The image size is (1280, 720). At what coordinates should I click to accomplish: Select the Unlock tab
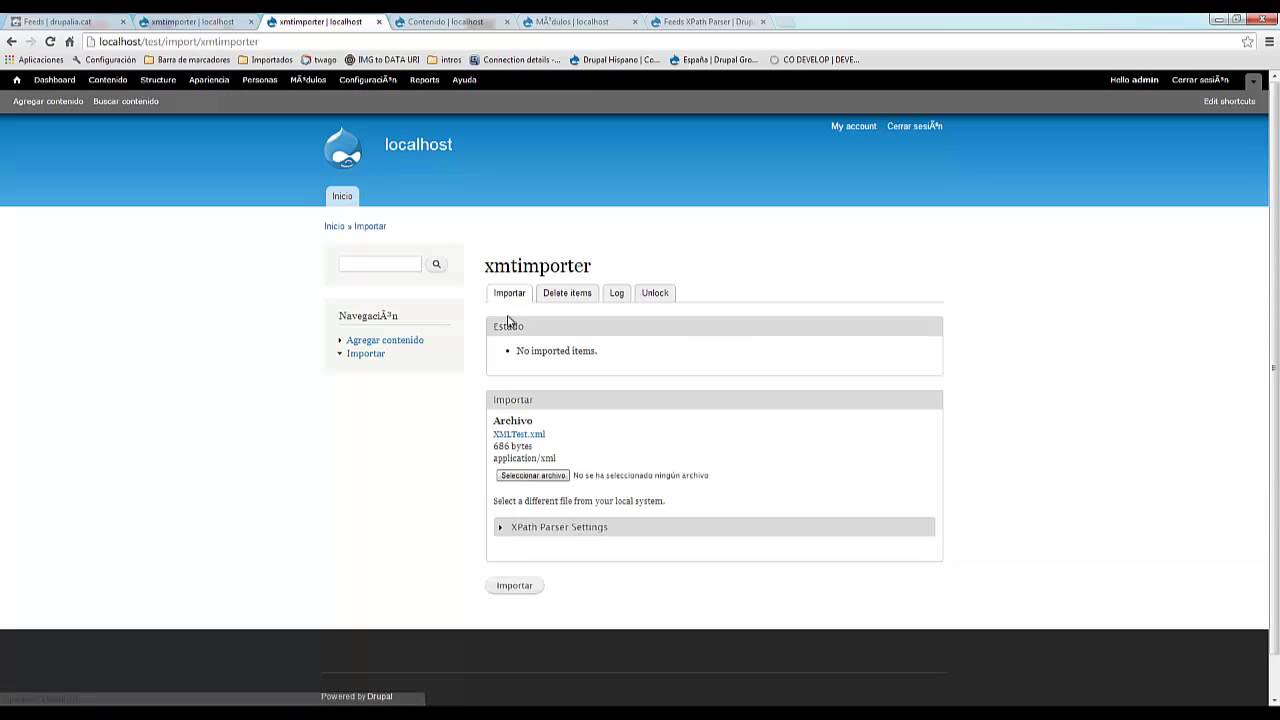(x=655, y=293)
